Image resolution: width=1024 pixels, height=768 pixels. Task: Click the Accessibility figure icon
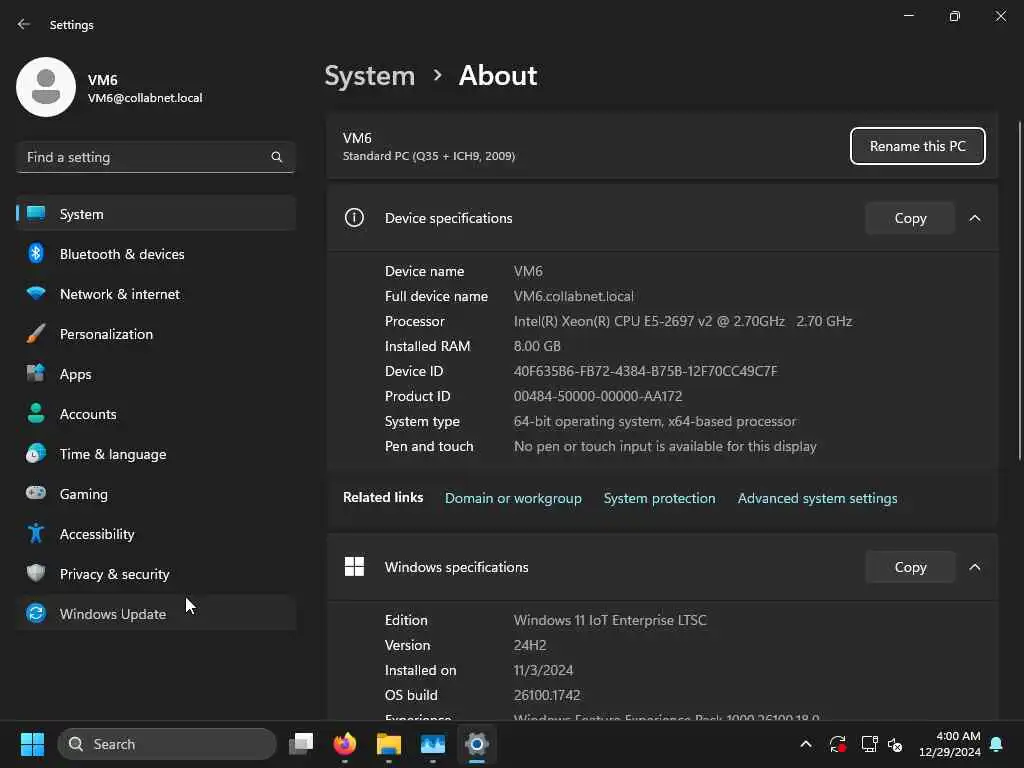click(36, 533)
